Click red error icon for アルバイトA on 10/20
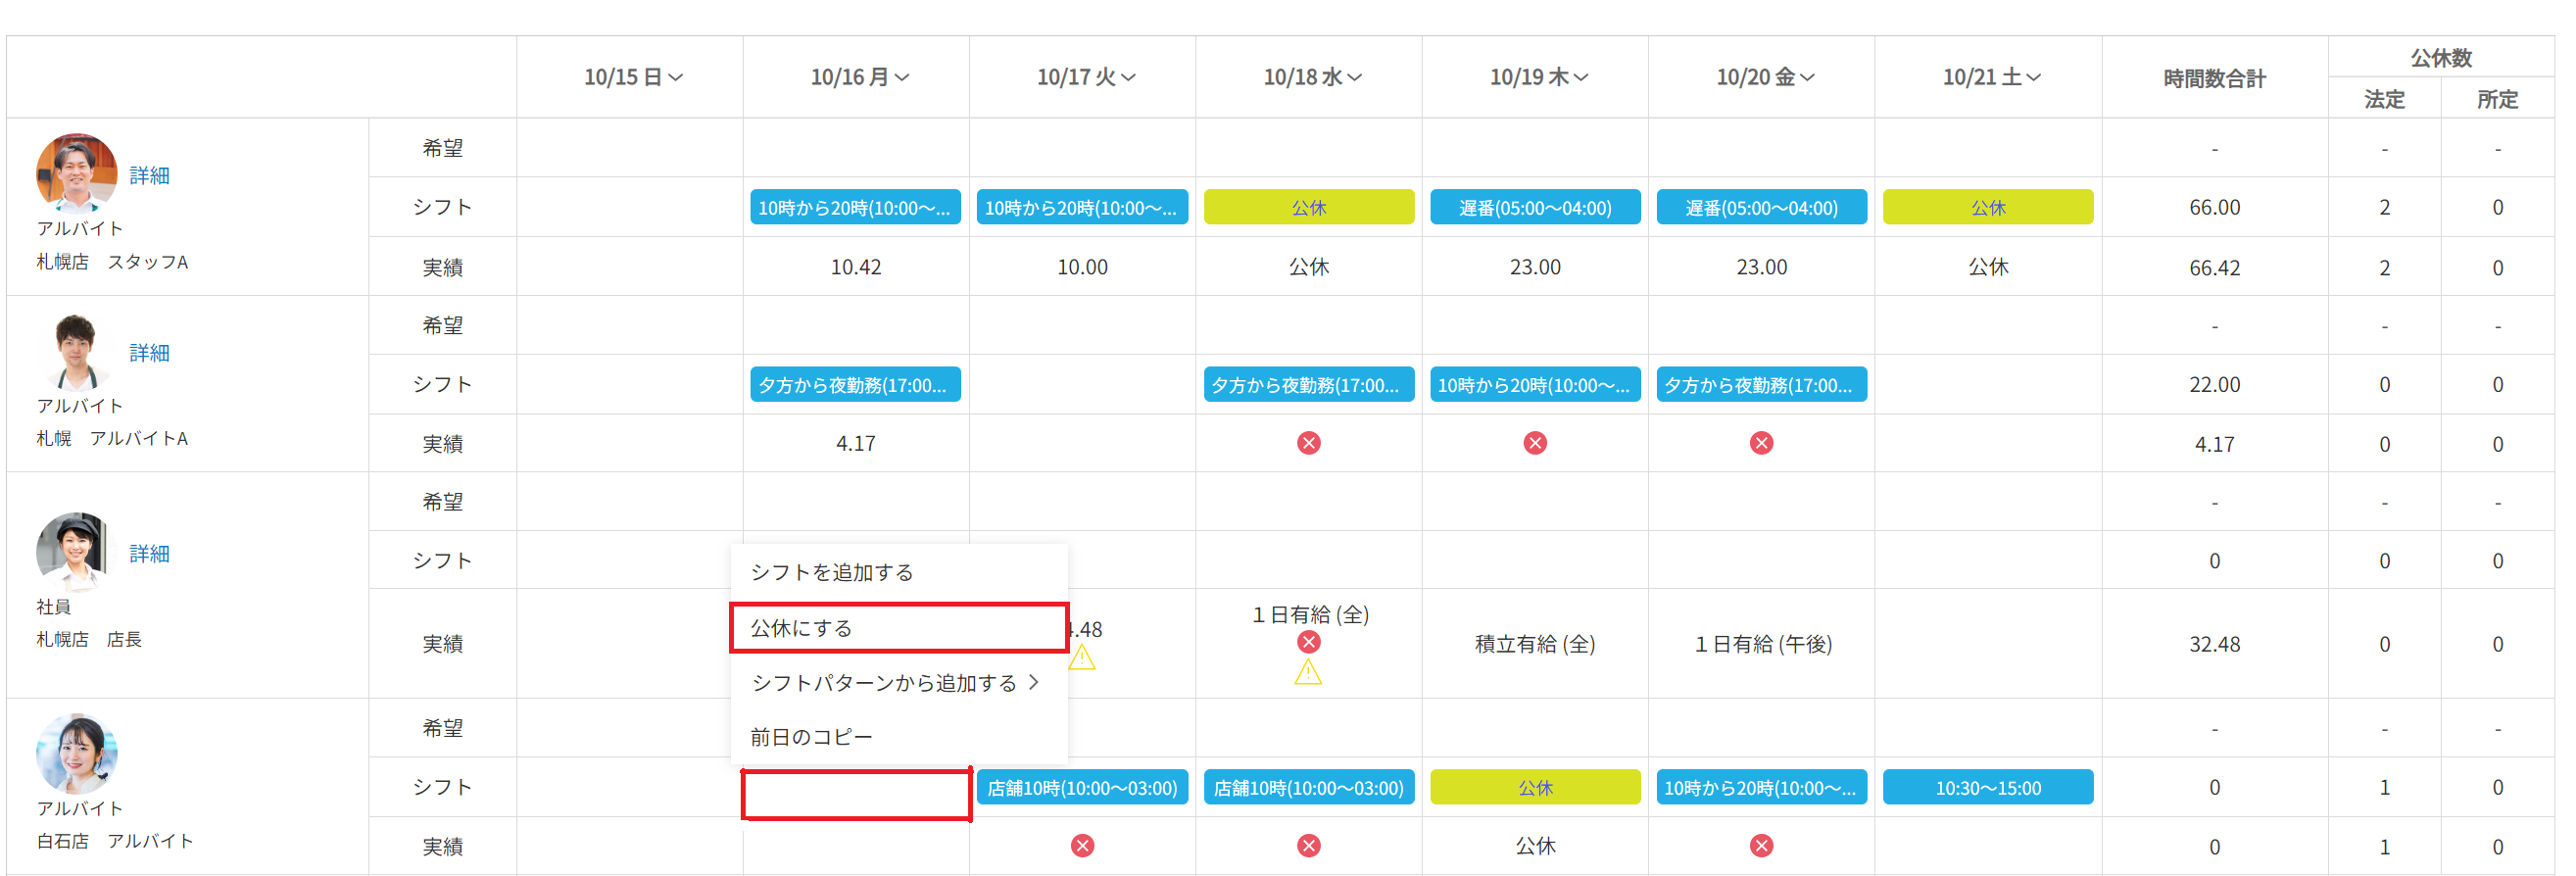2576x876 pixels. 1761,443
